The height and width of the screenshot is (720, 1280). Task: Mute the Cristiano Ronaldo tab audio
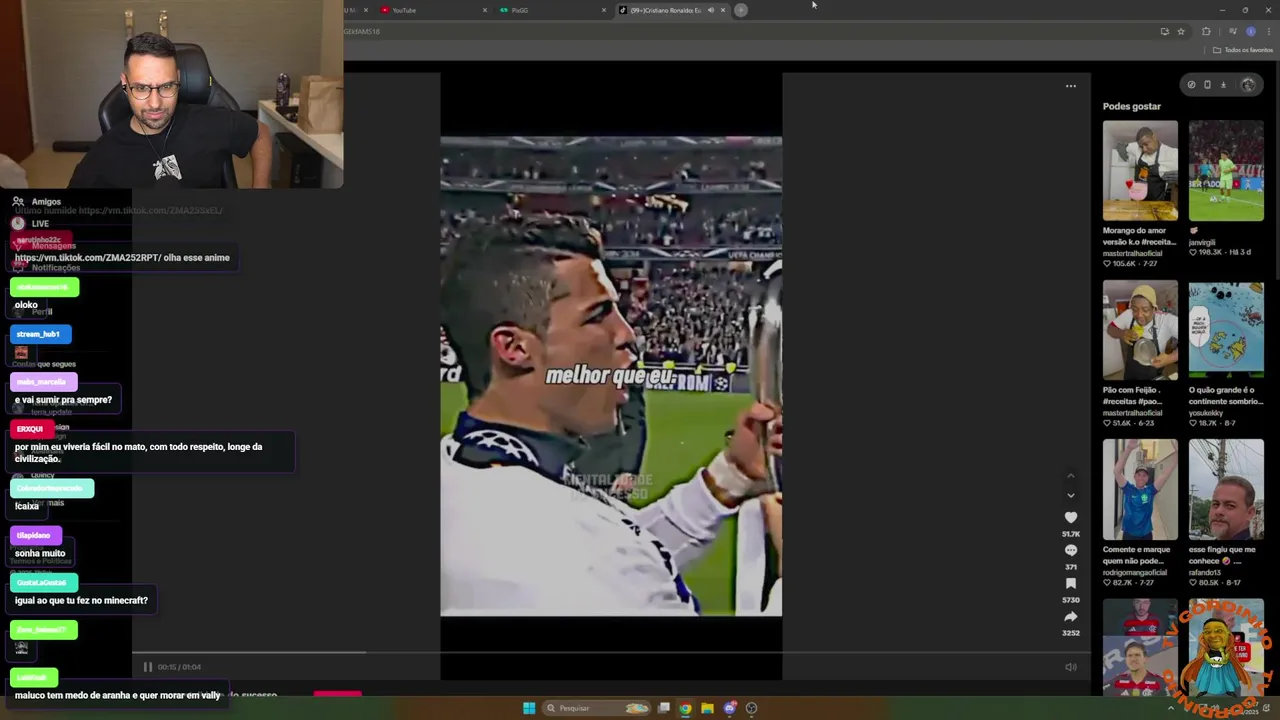click(711, 10)
